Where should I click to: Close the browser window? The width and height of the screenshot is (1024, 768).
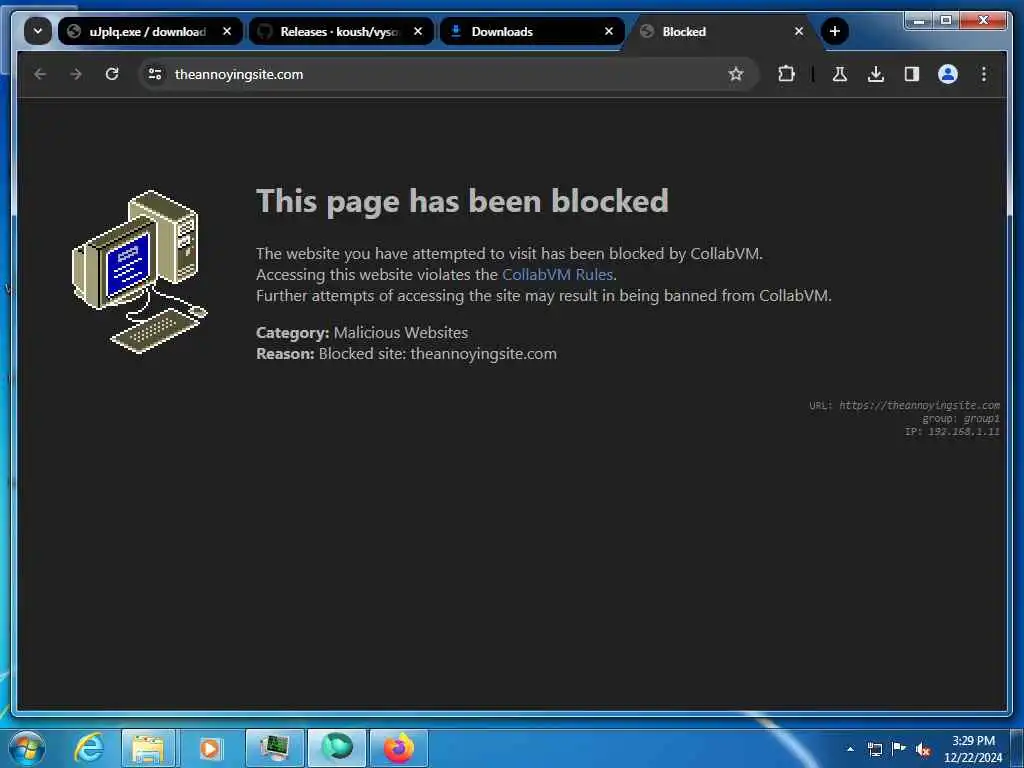click(983, 20)
